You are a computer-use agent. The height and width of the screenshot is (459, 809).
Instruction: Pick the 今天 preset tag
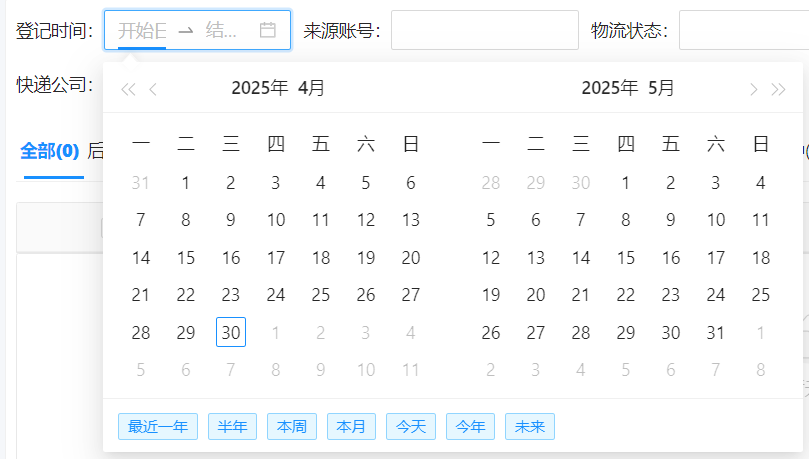(411, 427)
